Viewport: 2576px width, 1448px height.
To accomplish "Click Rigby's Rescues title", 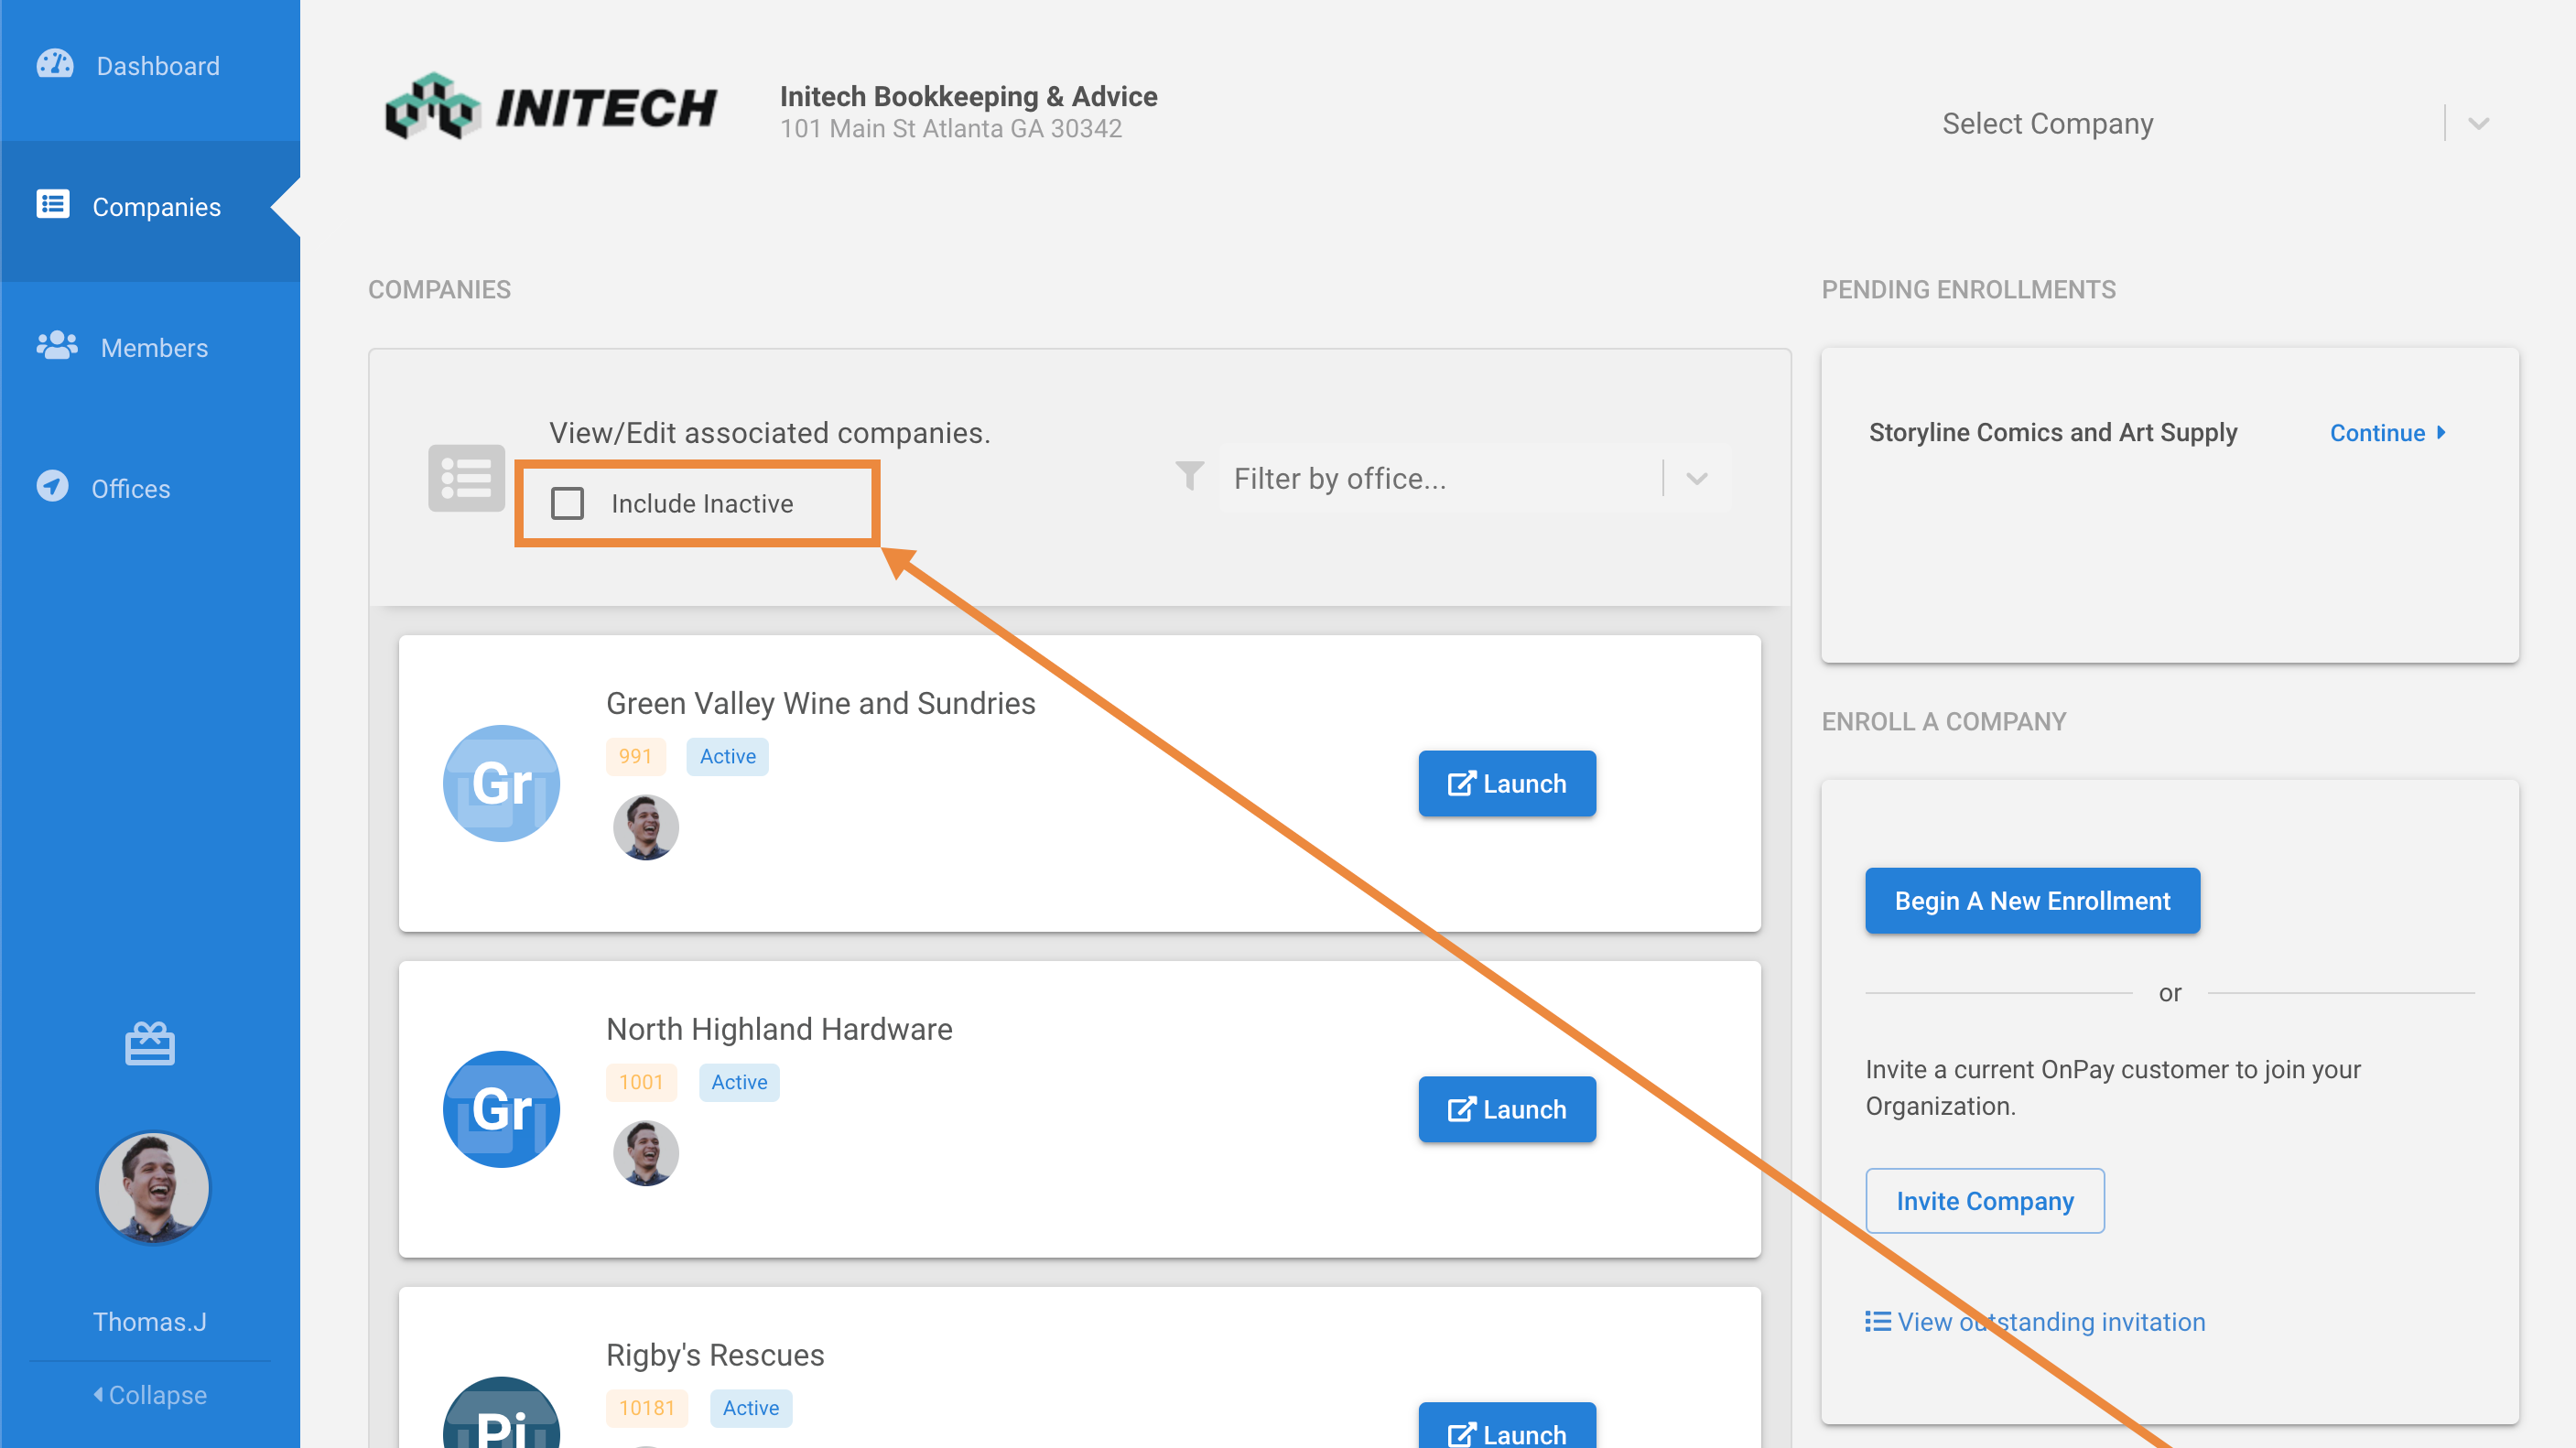I will pos(715,1355).
